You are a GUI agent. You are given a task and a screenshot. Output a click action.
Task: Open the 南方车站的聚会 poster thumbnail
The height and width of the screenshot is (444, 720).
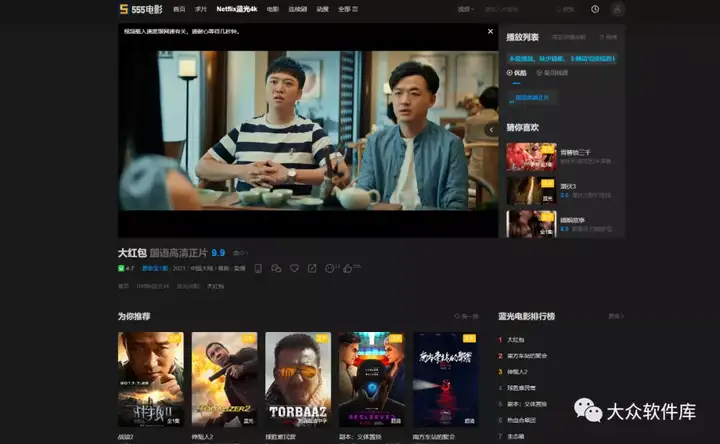[445, 380]
